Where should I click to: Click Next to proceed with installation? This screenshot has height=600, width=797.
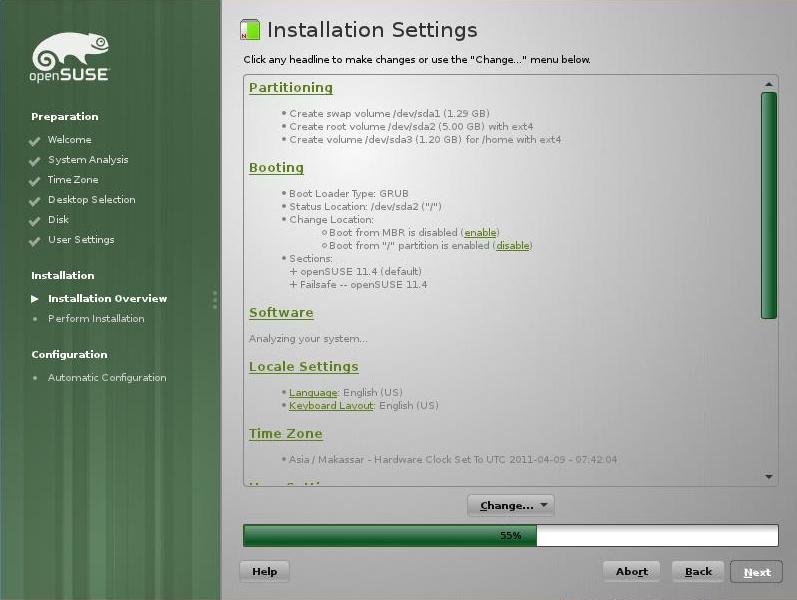point(757,572)
